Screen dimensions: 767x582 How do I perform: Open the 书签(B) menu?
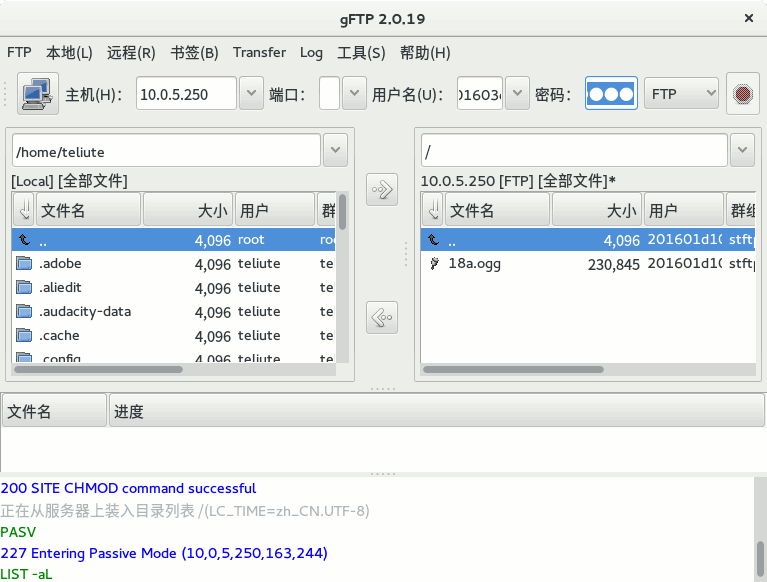pos(194,52)
